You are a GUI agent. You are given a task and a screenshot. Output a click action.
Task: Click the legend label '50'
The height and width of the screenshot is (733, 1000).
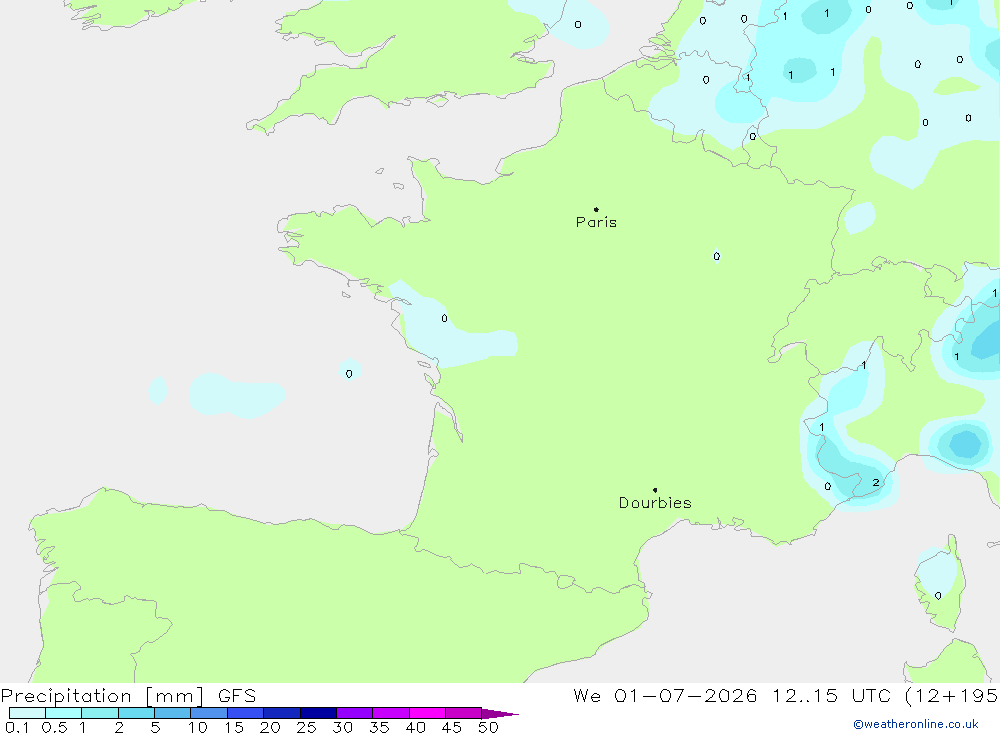pyautogui.click(x=488, y=727)
